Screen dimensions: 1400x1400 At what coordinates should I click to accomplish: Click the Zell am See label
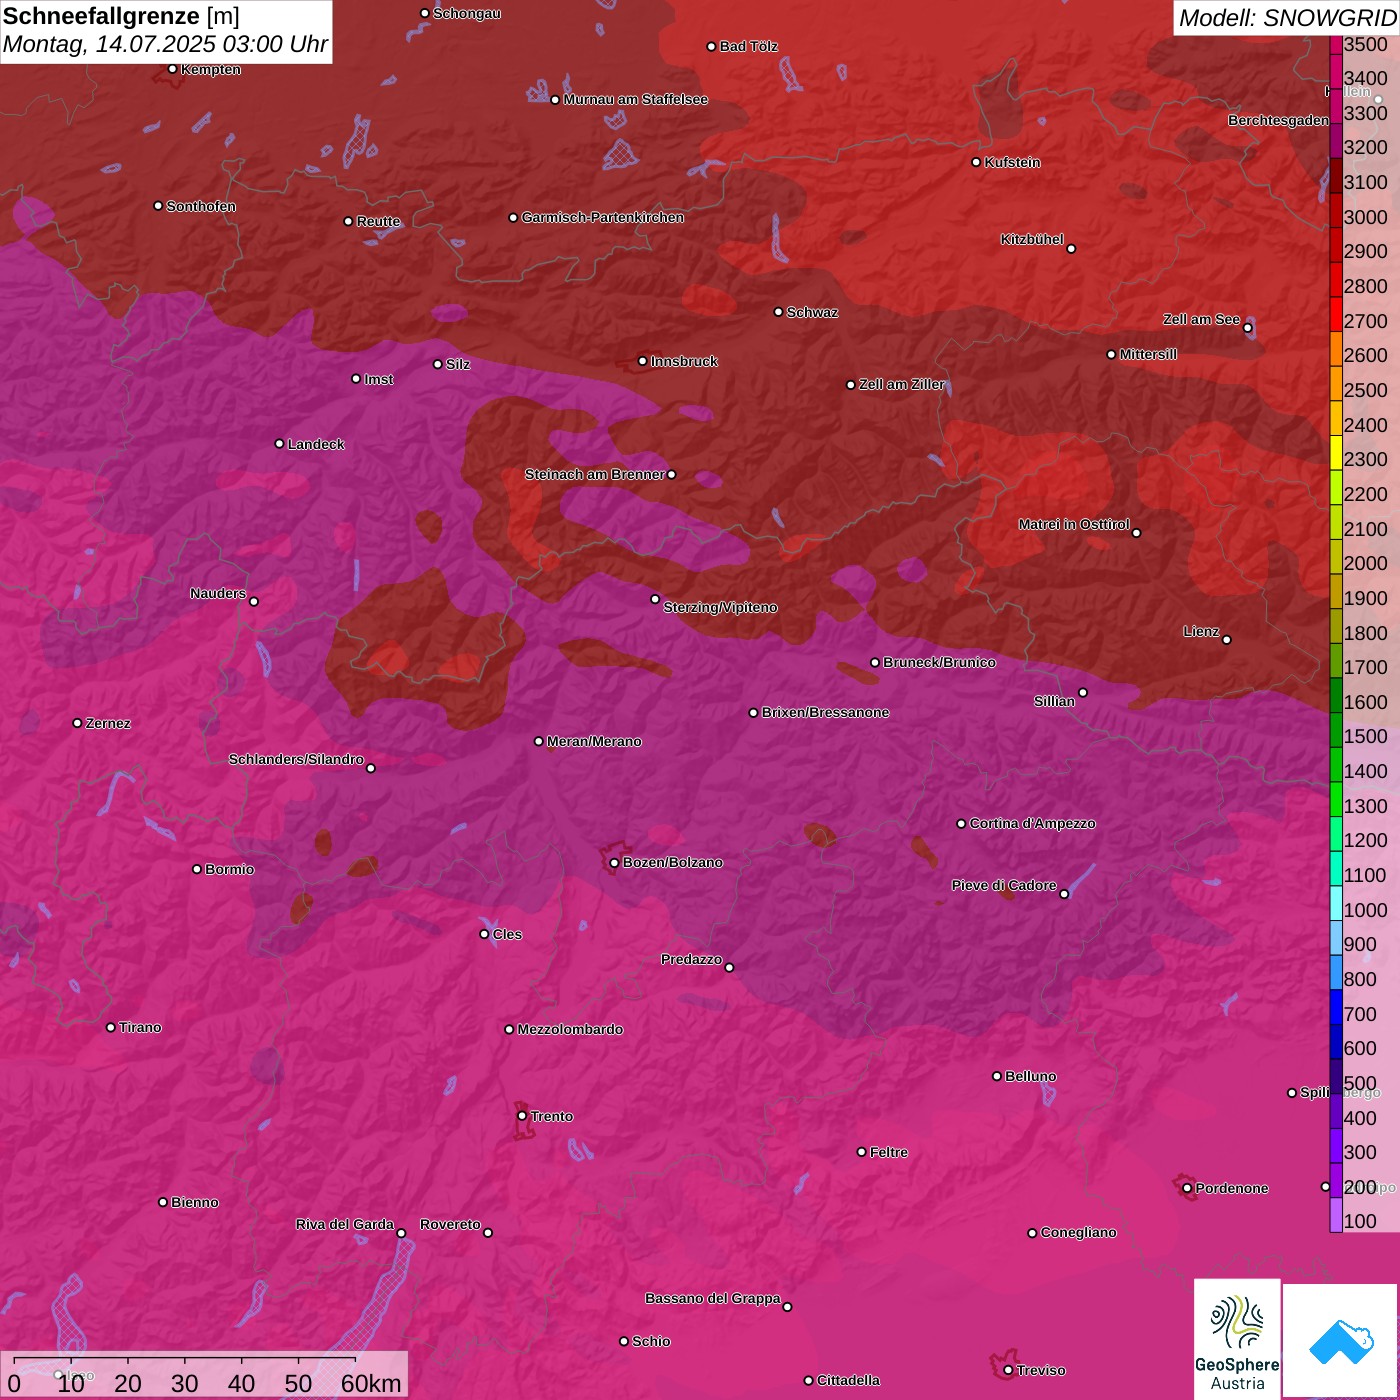[1201, 319]
